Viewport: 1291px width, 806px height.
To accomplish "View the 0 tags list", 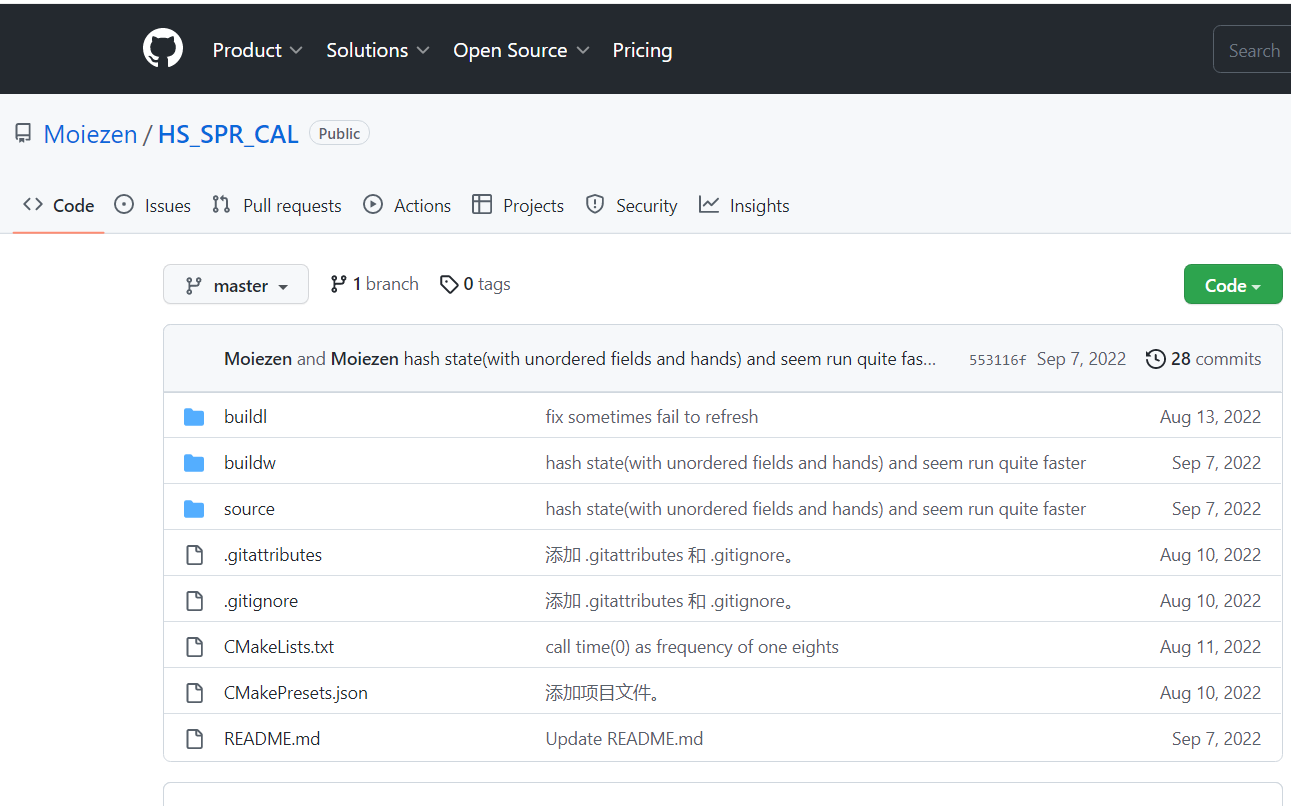I will (475, 284).
